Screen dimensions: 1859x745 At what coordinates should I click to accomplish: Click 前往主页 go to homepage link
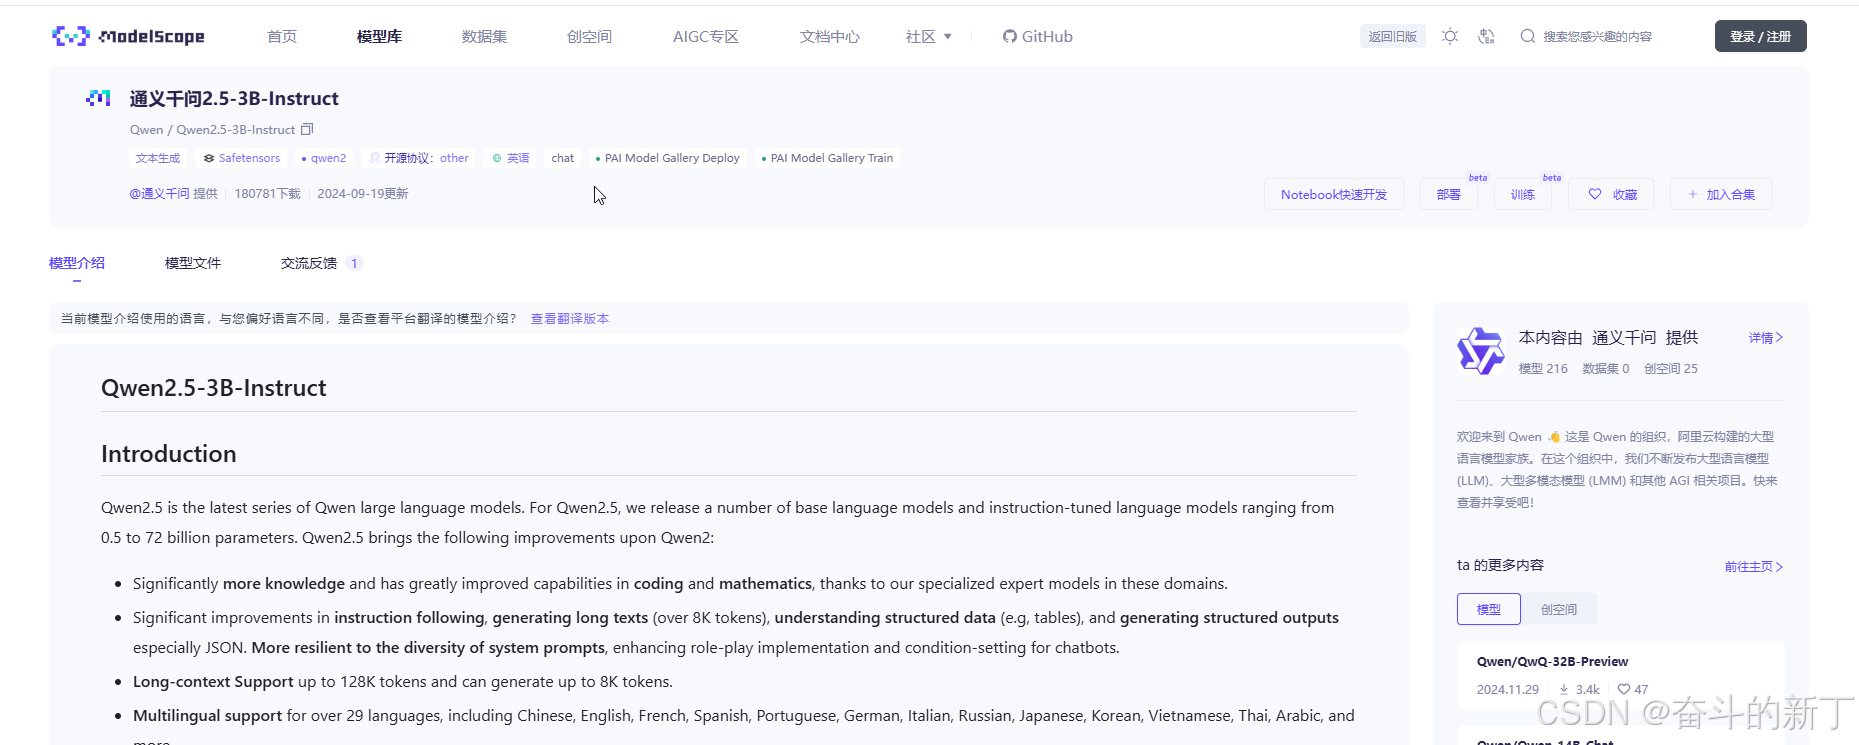coord(1754,567)
